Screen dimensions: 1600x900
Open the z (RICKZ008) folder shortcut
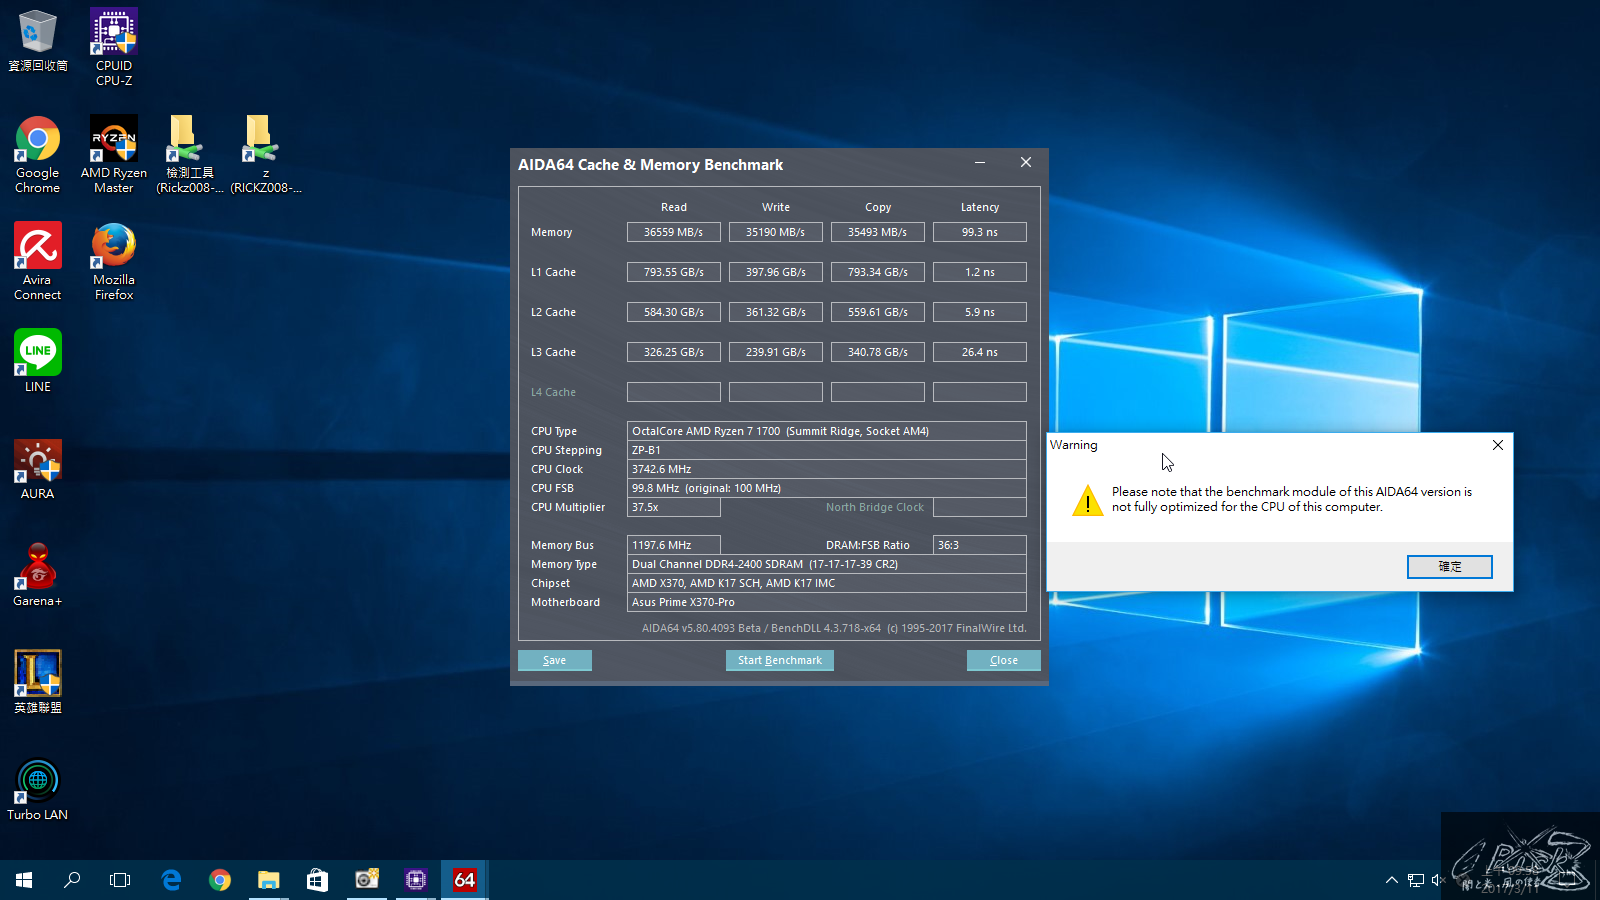click(x=266, y=155)
